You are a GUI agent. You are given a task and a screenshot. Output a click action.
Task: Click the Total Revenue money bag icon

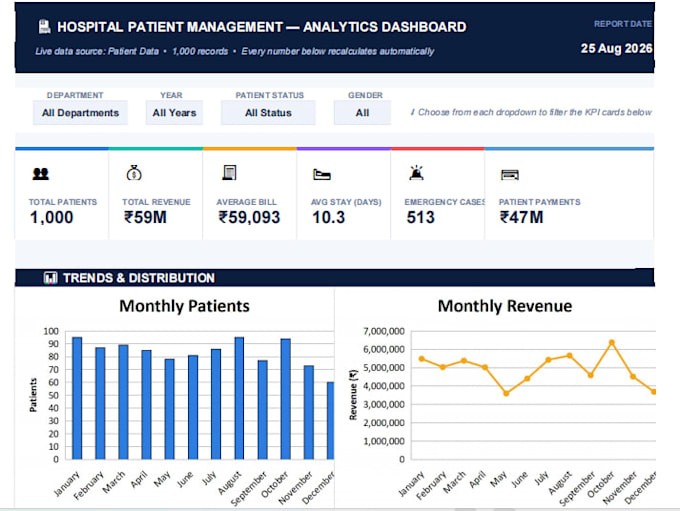tap(134, 173)
